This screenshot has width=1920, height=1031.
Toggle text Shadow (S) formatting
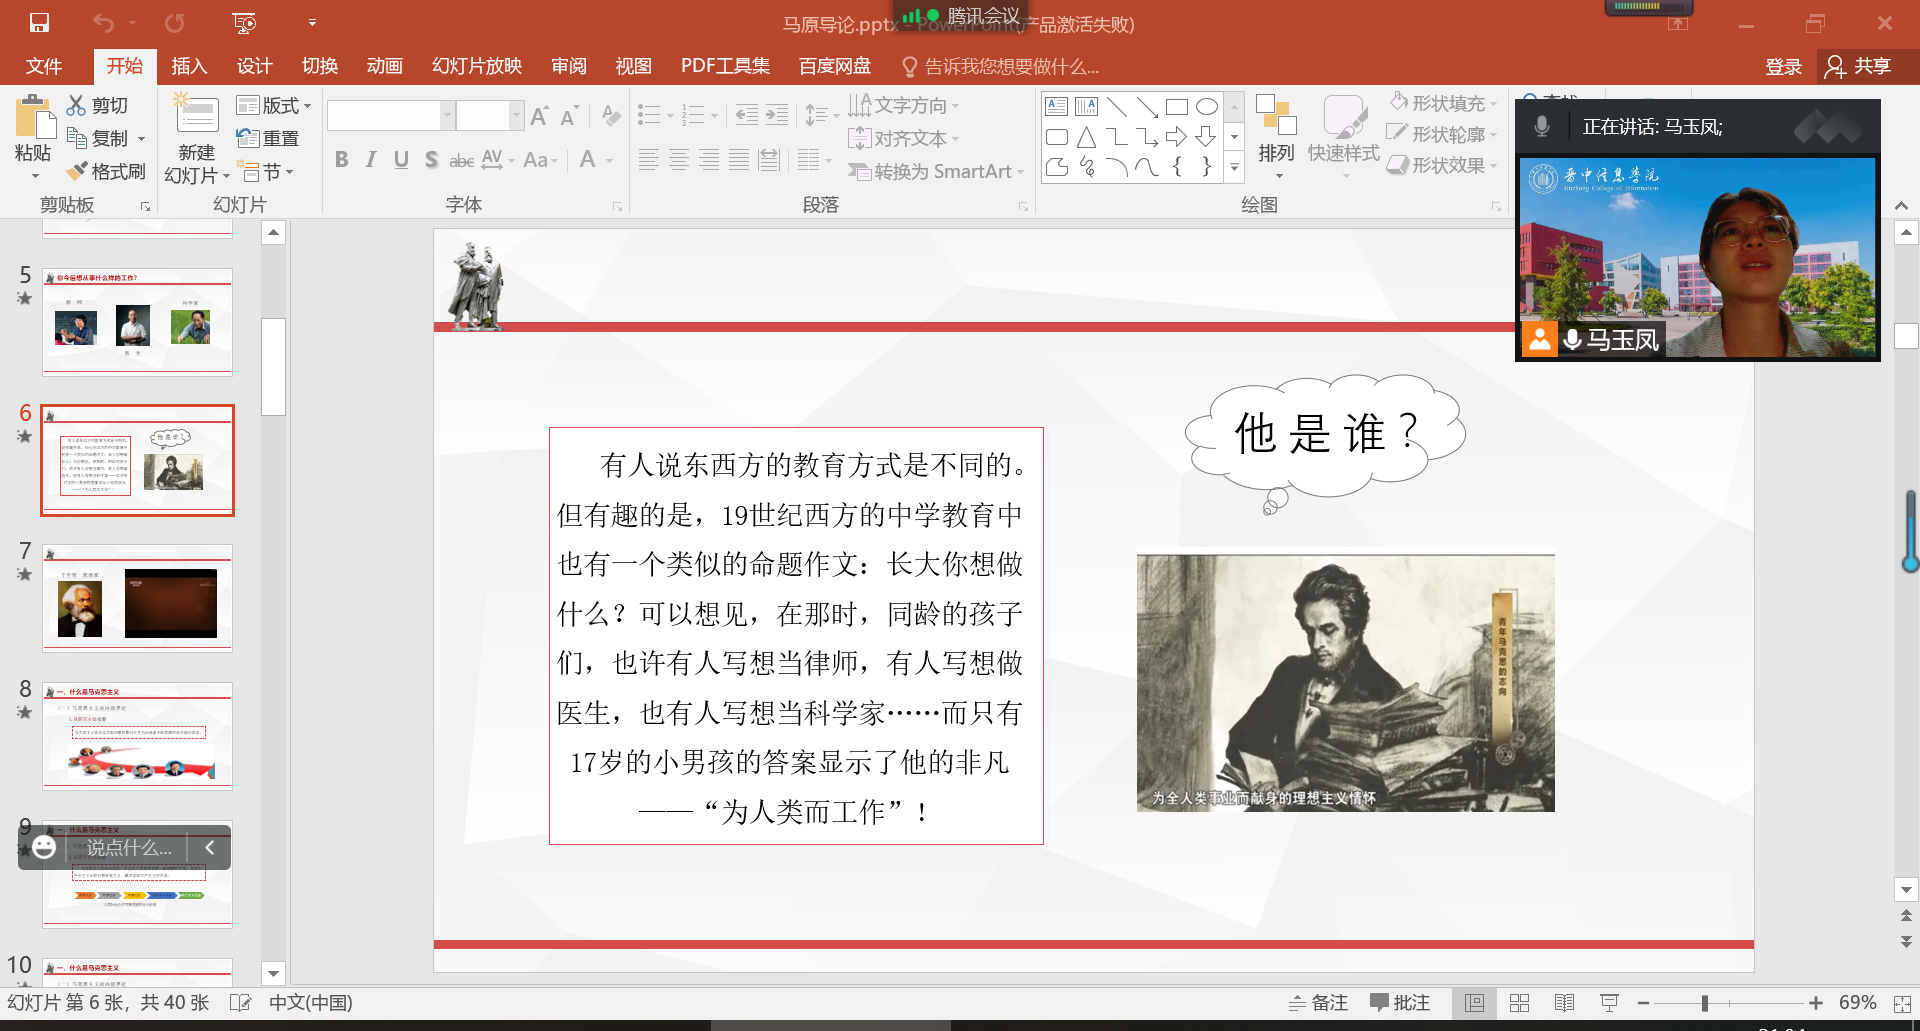(431, 160)
